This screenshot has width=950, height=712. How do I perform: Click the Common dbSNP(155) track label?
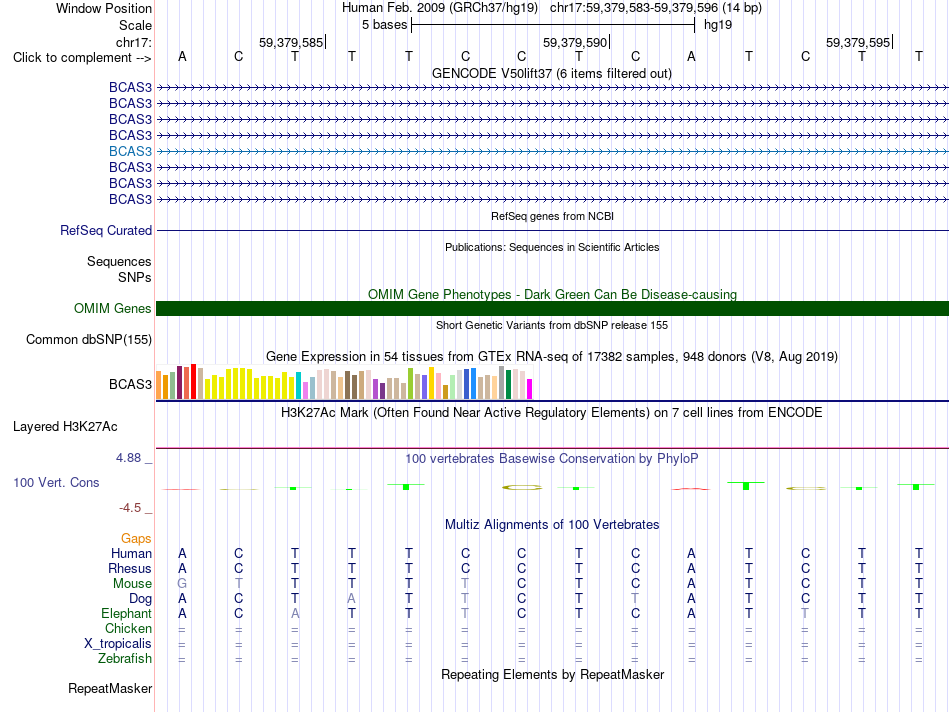(89, 340)
